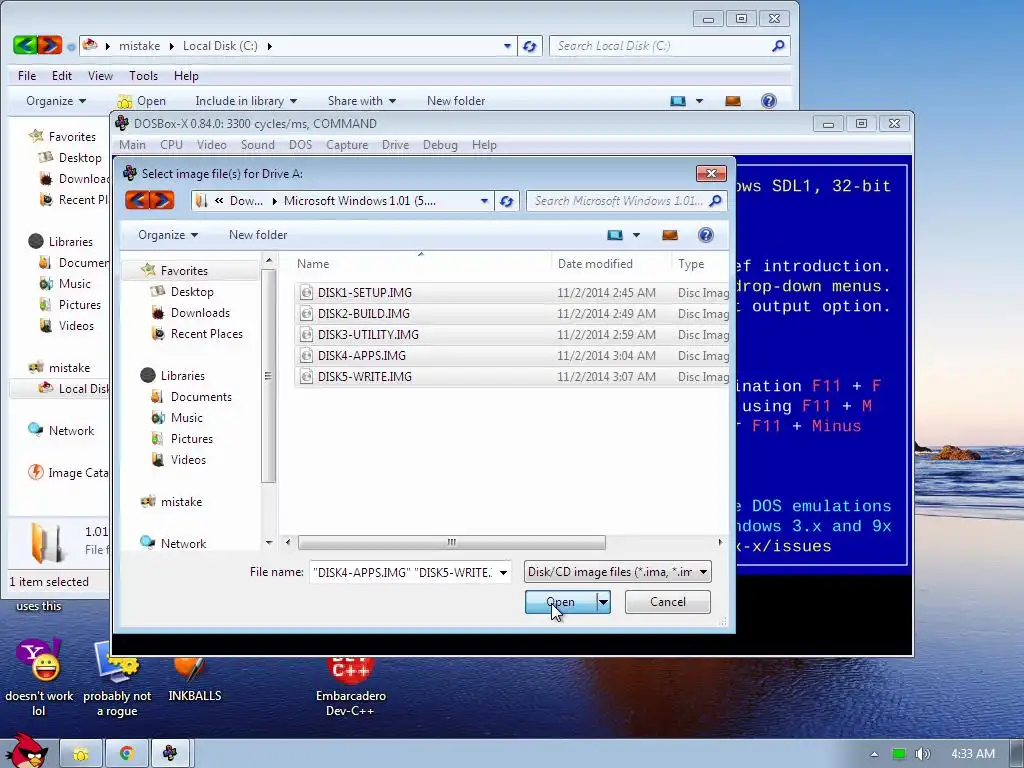This screenshot has height=768, width=1024.
Task: Expand the File name history dropdown arrow
Action: tap(503, 573)
